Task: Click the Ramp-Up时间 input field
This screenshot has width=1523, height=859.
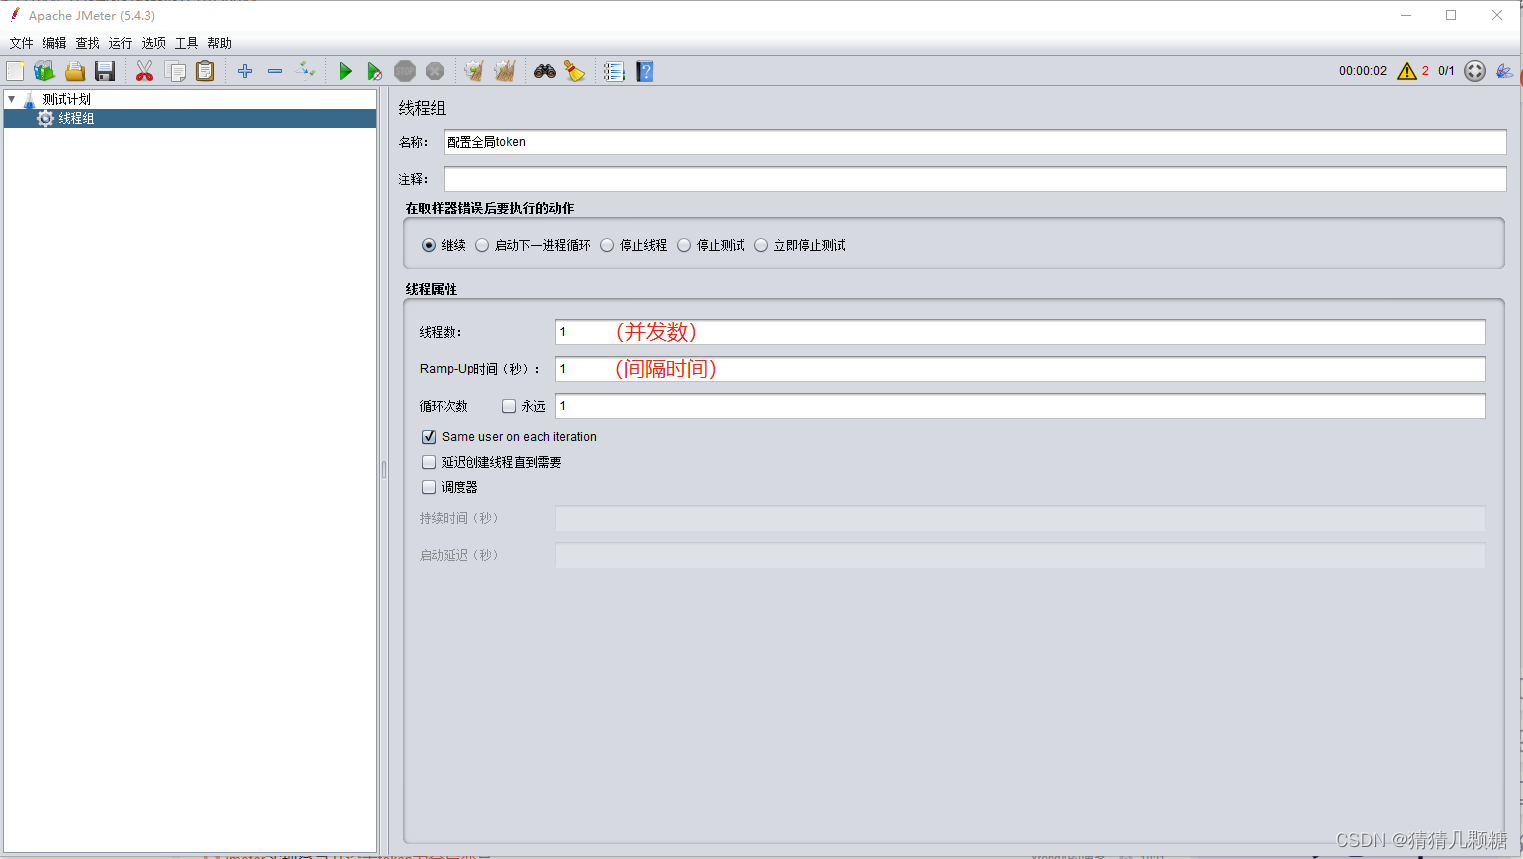Action: click(x=1020, y=369)
